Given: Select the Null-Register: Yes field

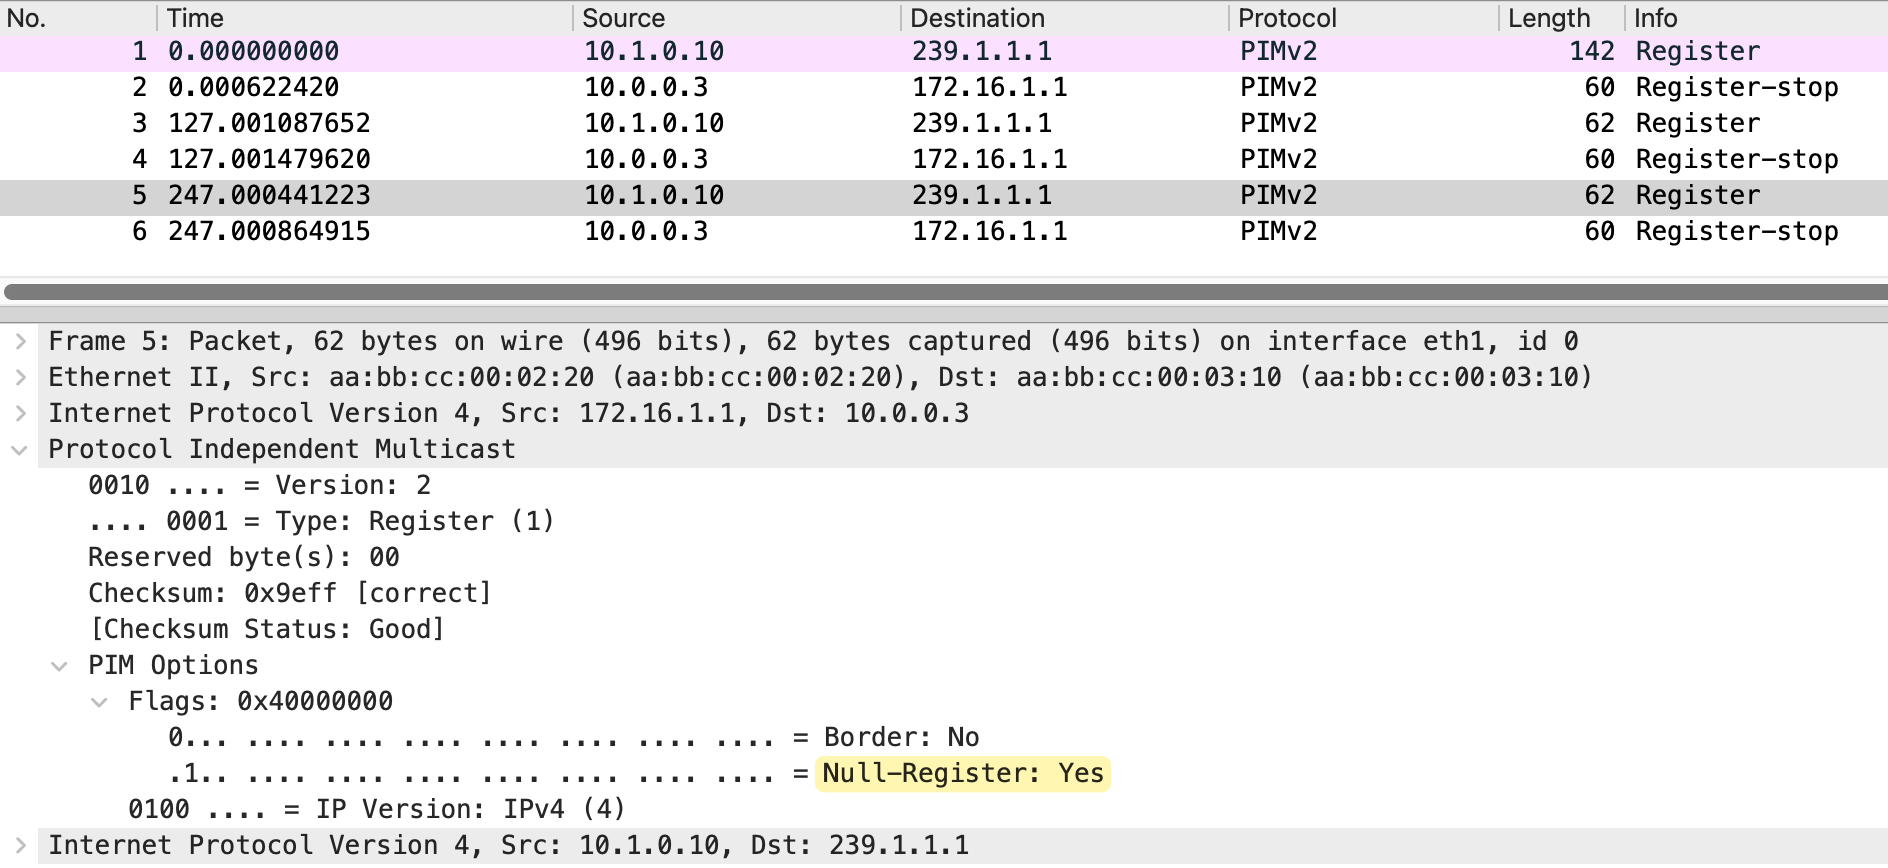Looking at the screenshot, I should tap(962, 774).
